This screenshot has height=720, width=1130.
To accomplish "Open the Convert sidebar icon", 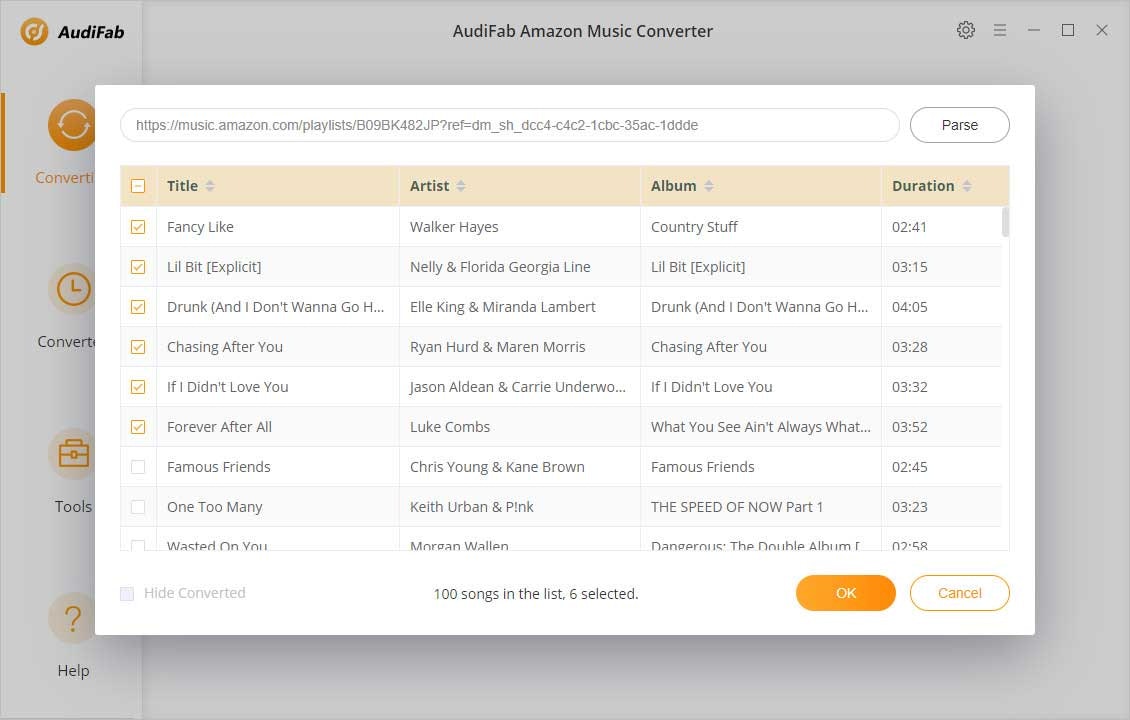I will [x=71, y=125].
